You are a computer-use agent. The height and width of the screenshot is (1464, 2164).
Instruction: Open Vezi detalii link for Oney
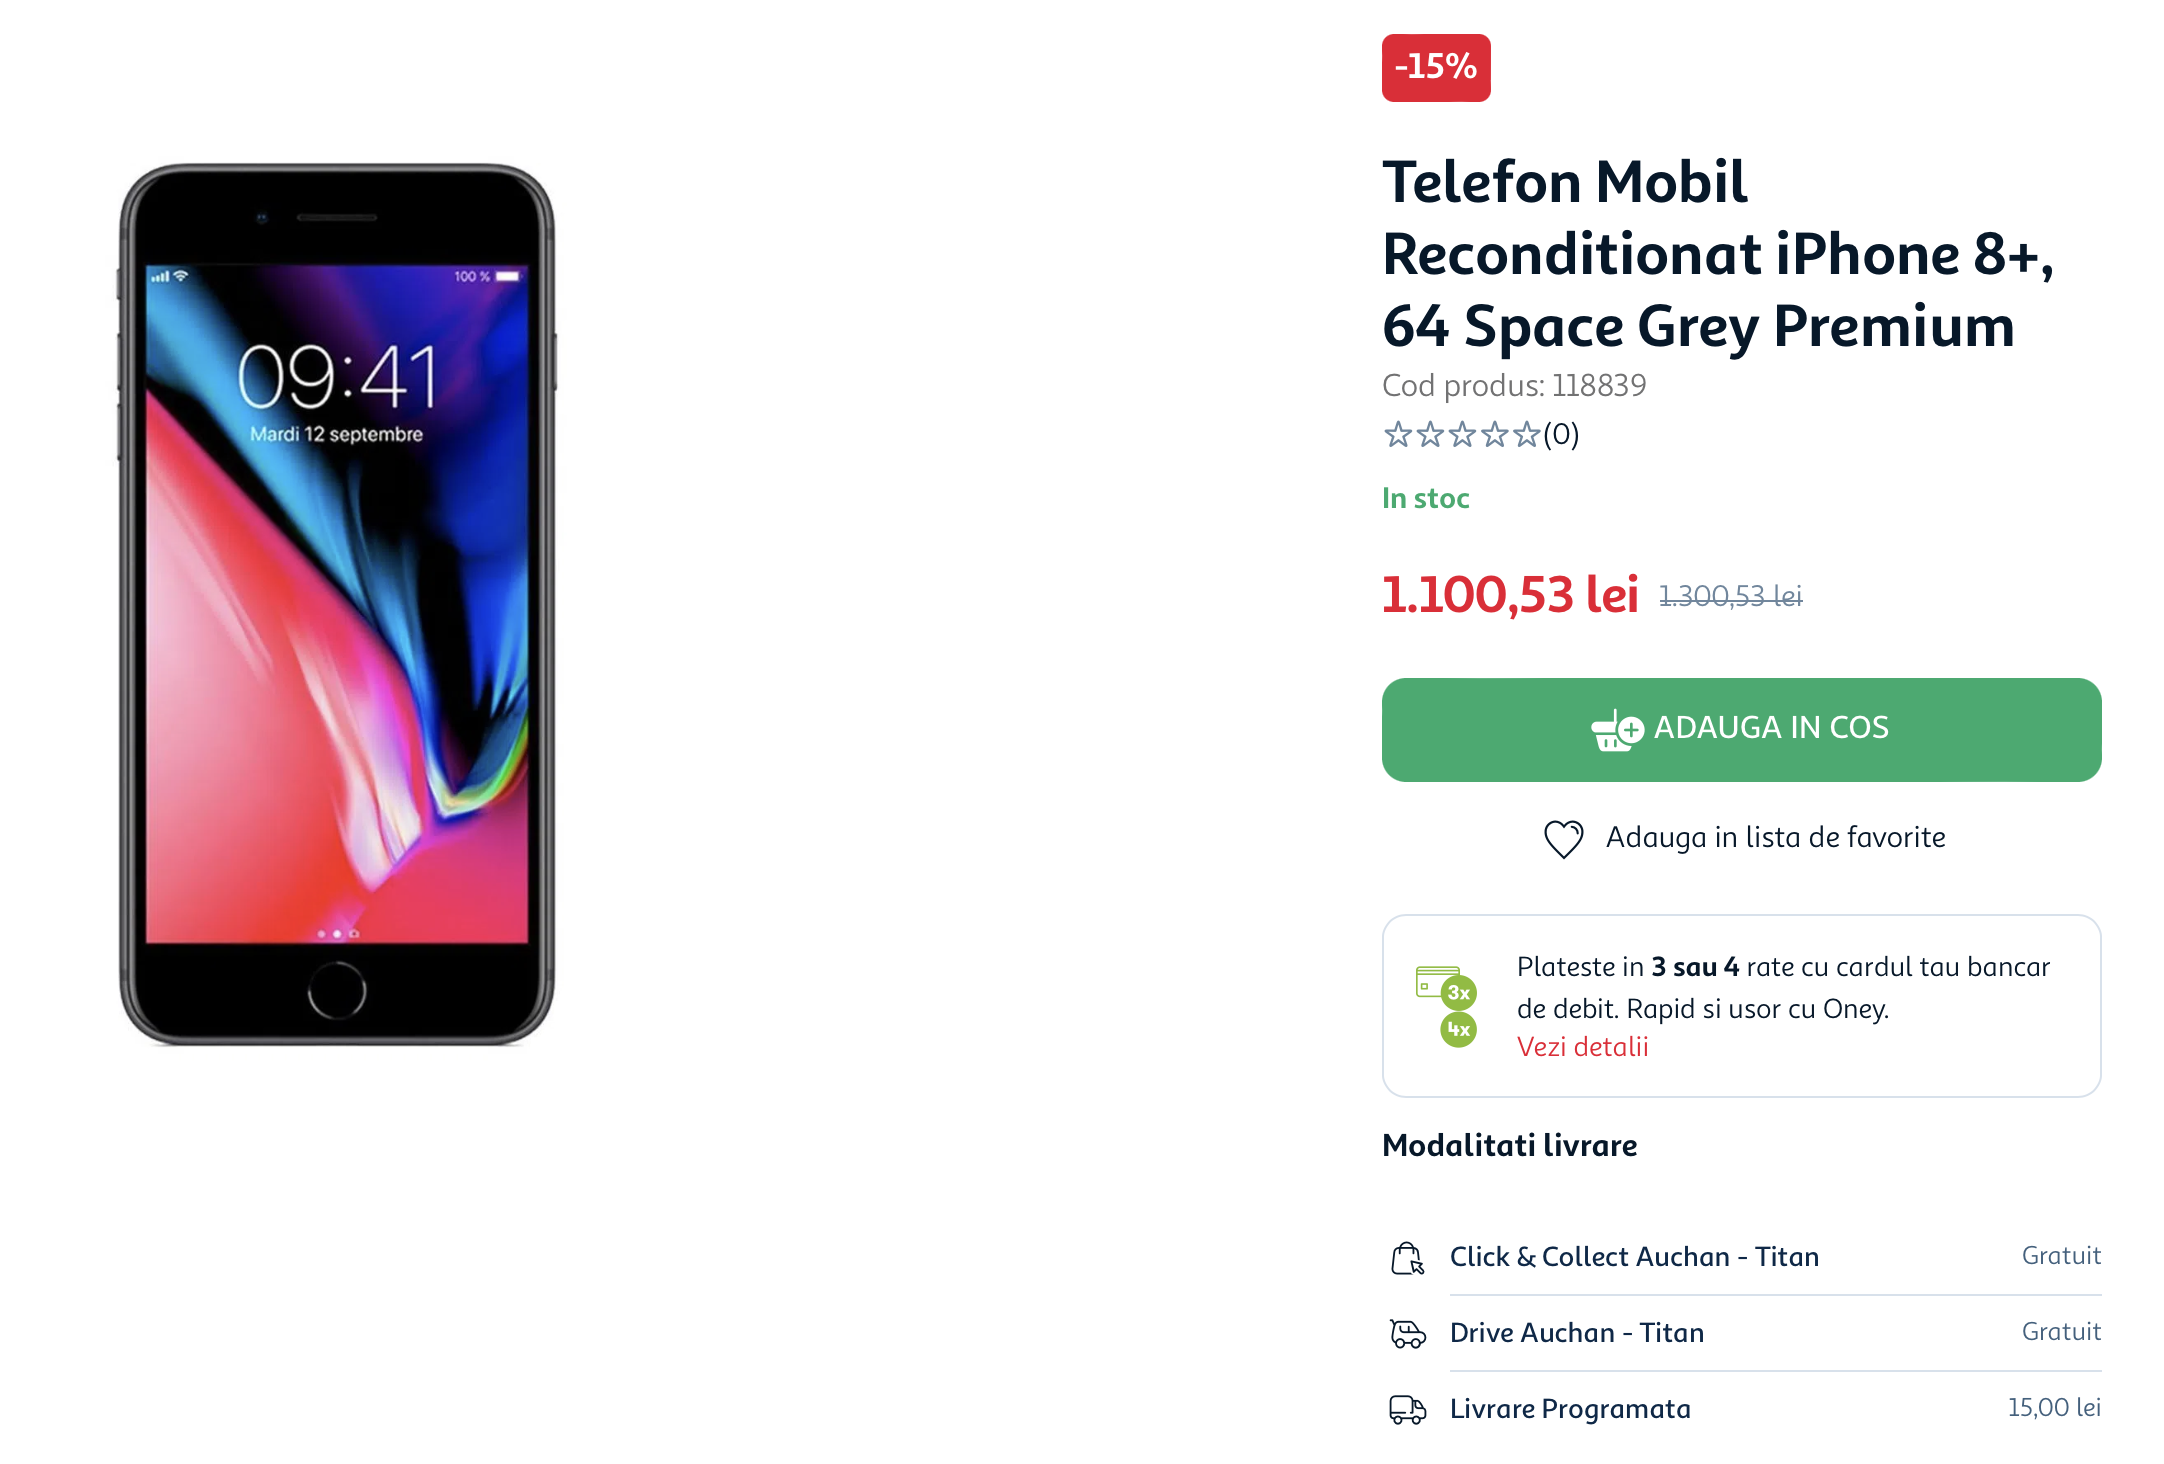(1582, 1046)
